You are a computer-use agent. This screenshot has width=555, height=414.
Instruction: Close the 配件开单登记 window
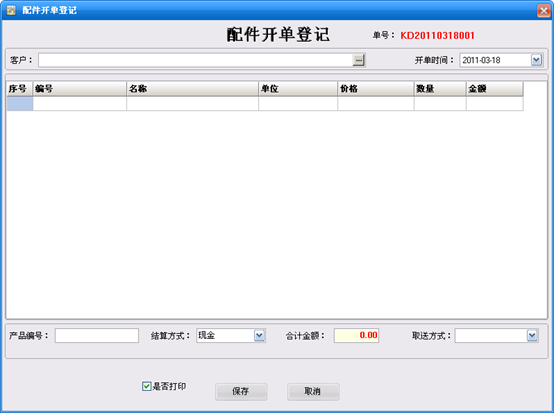[x=544, y=11]
